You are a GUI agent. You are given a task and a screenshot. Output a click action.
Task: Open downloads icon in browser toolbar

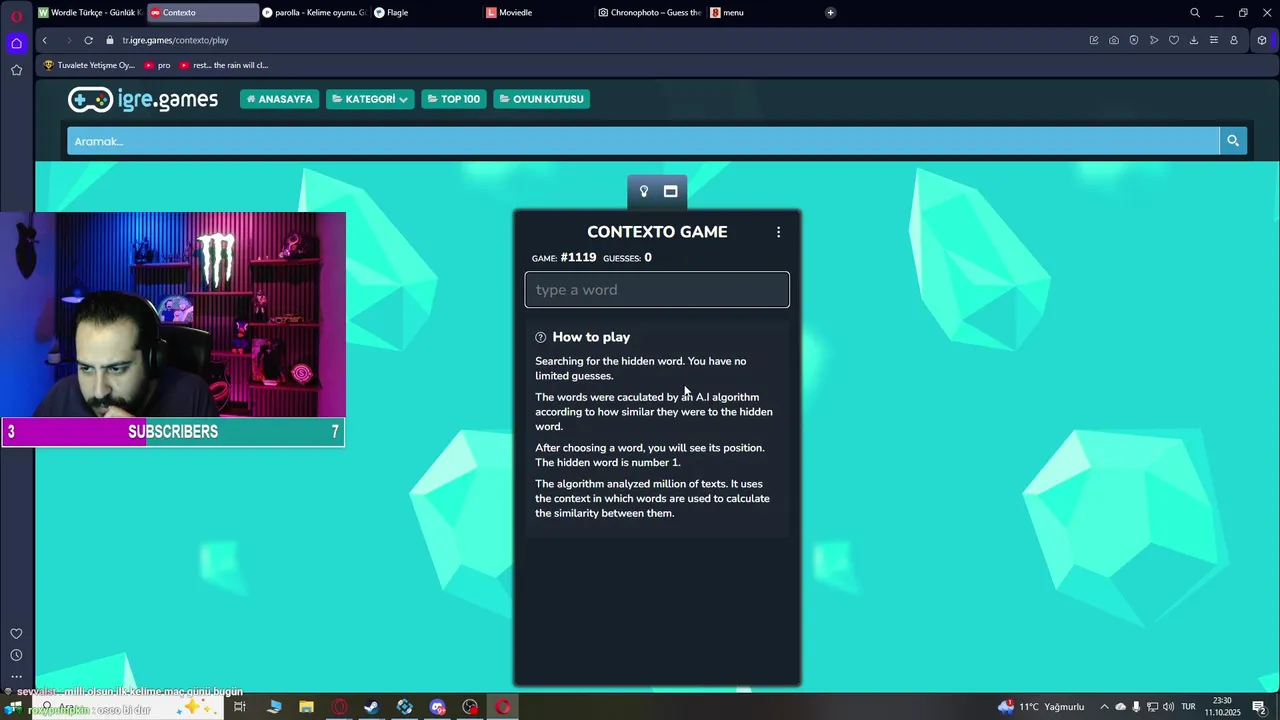click(1194, 40)
